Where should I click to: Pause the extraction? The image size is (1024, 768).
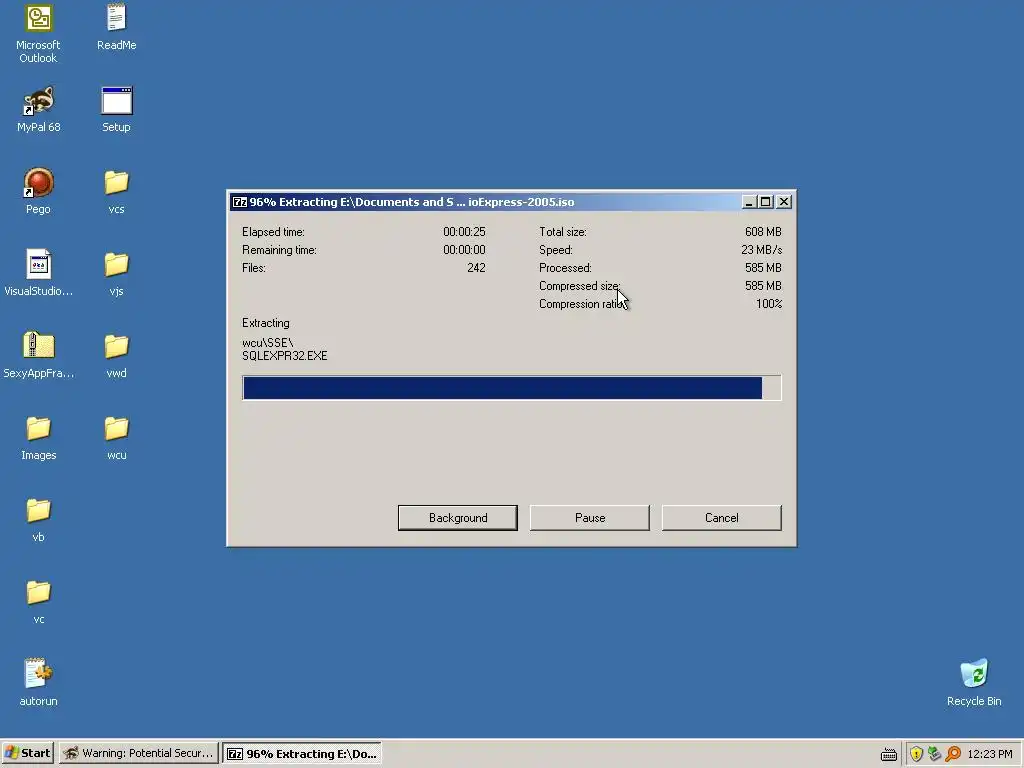tap(590, 518)
